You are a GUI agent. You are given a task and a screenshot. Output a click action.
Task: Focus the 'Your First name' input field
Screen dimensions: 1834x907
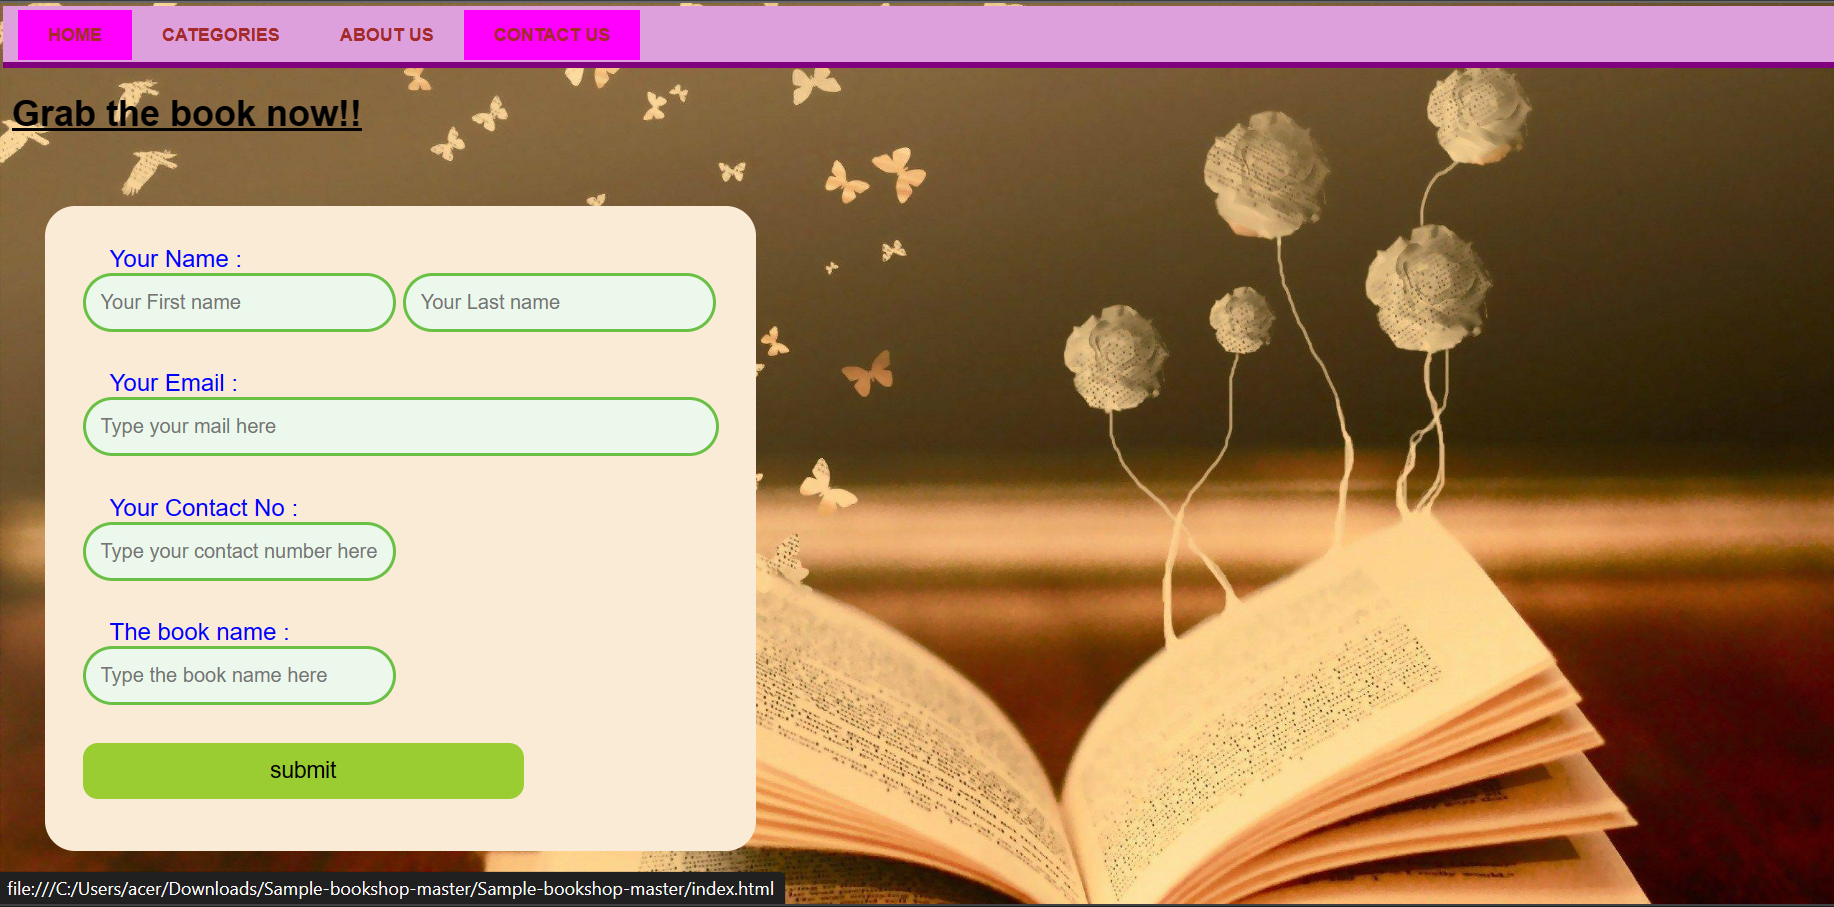(239, 302)
